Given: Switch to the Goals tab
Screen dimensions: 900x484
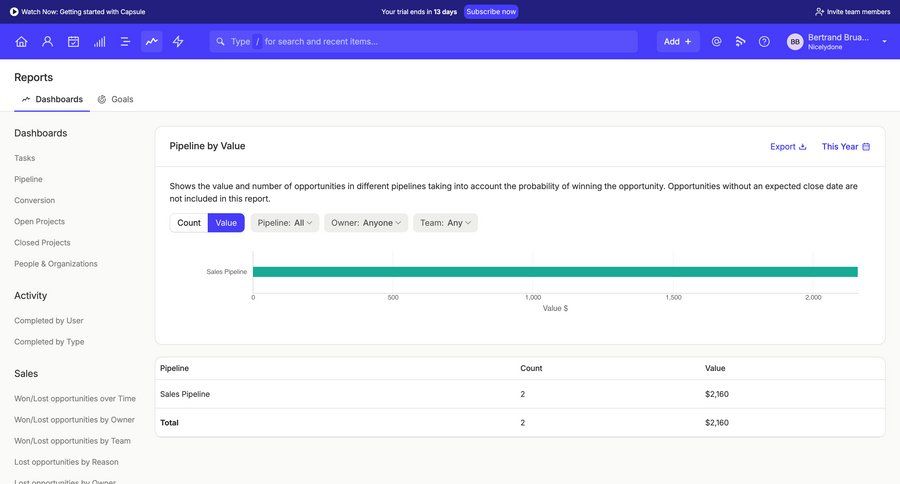Looking at the screenshot, I should coord(116,99).
